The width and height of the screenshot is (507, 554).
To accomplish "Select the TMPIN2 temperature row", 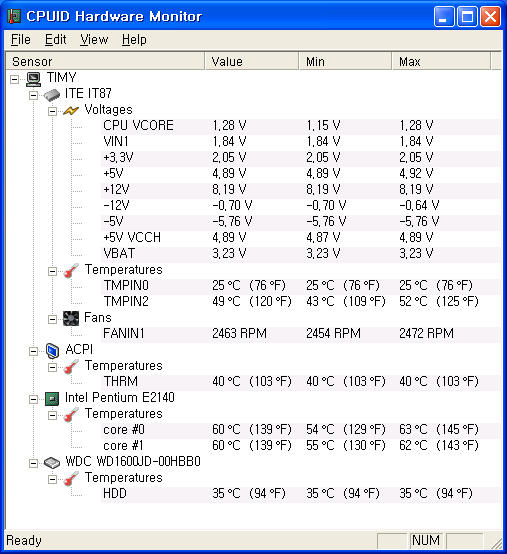I will point(301,302).
